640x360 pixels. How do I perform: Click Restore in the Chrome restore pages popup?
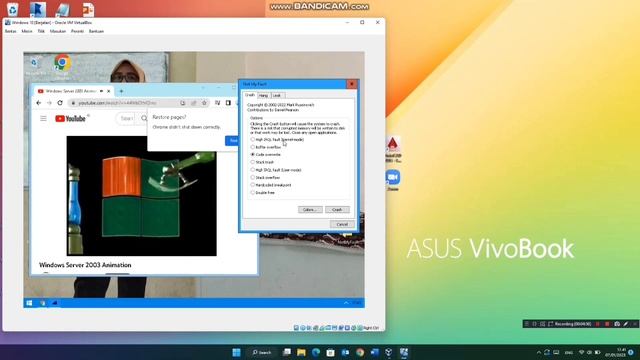232,141
